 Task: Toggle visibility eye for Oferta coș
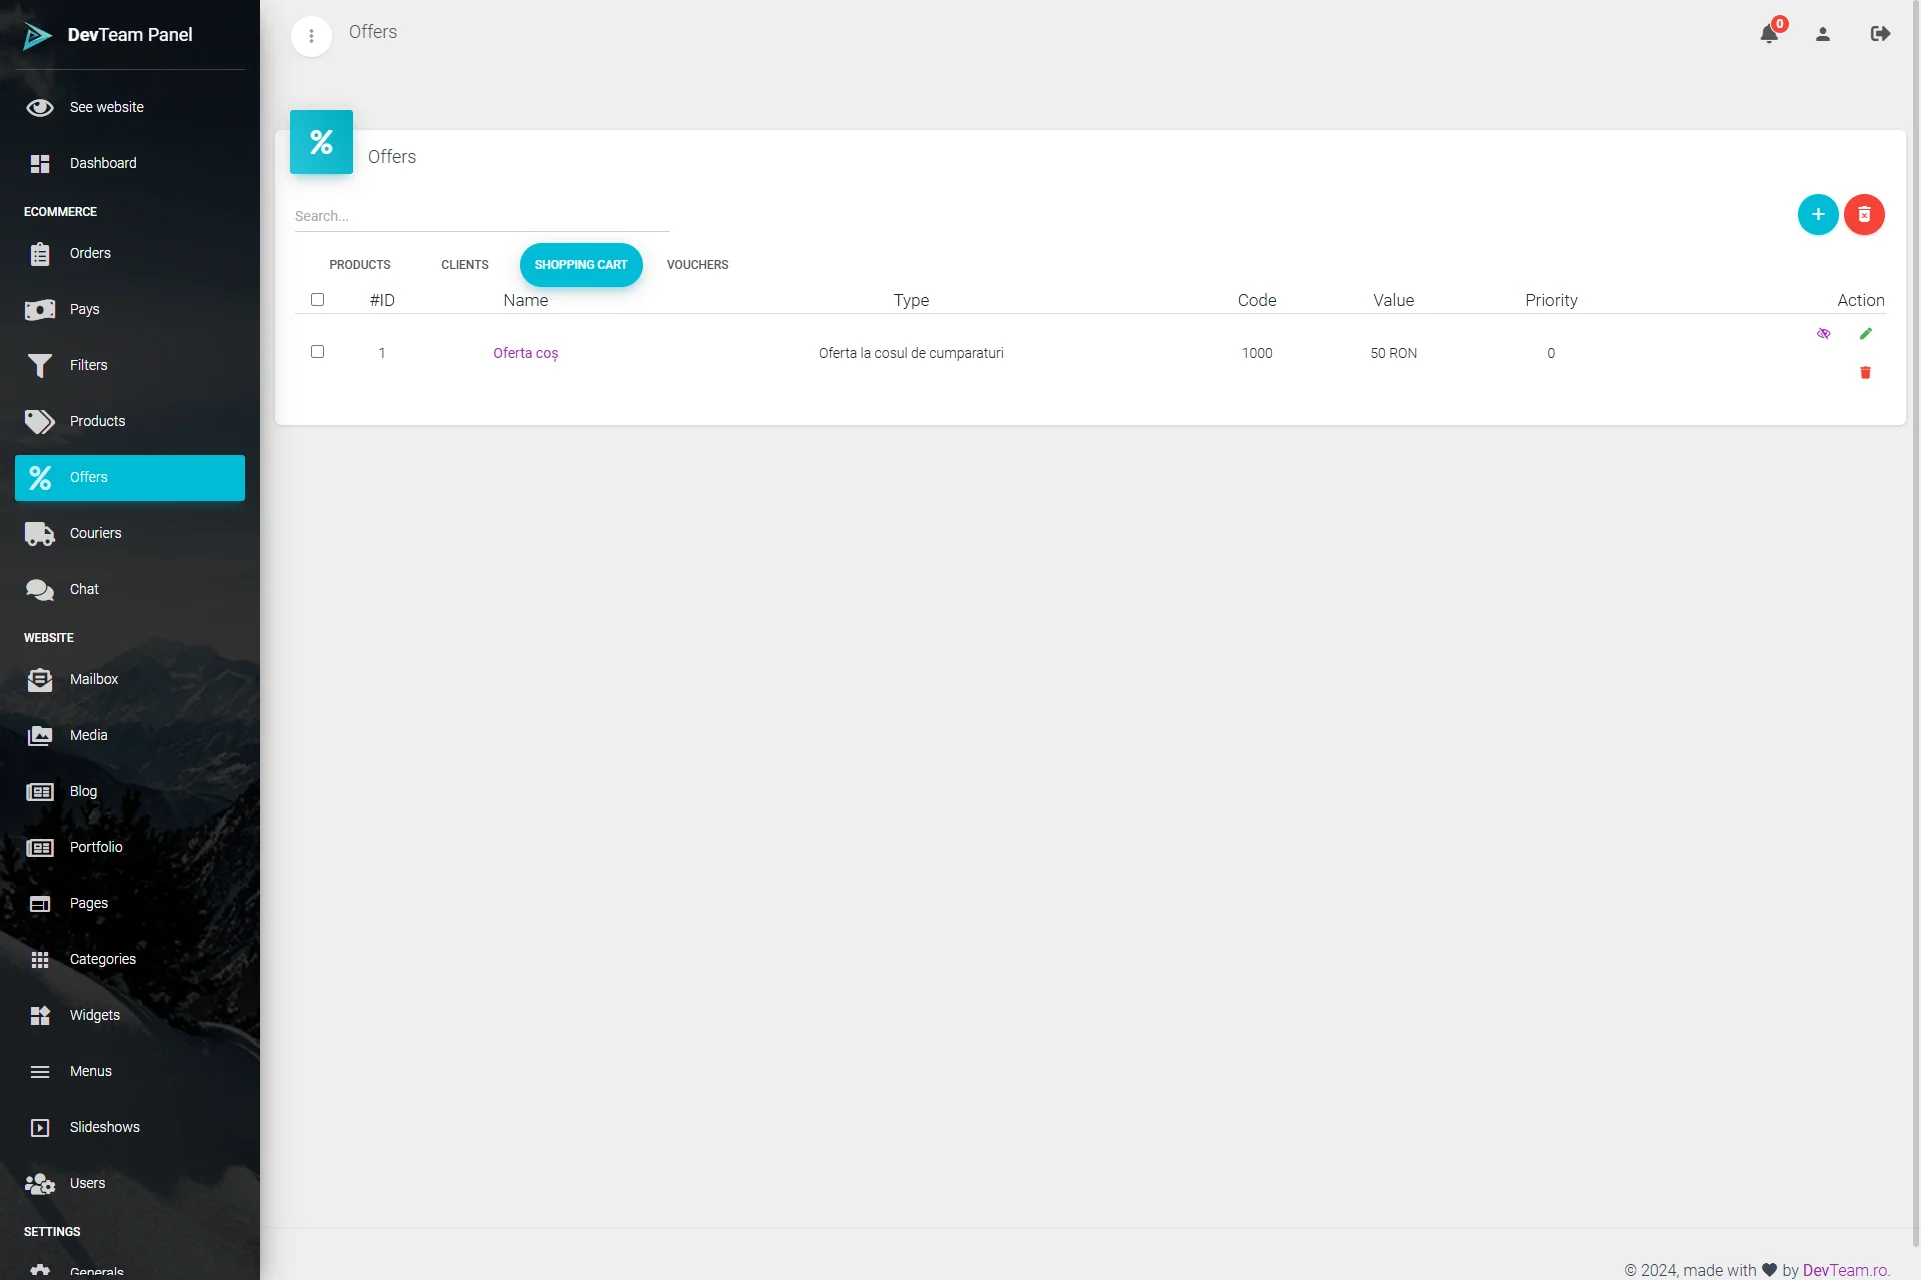1823,334
